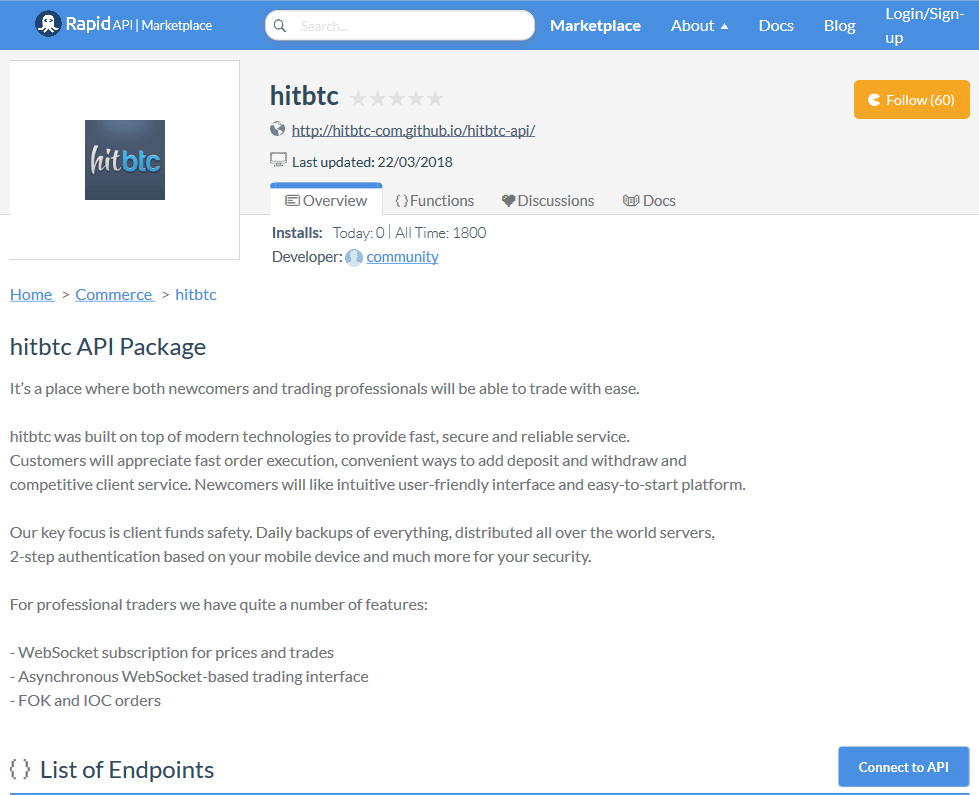Screen dimensions: 979x795
Task: Click the 'Today: 0' installs text
Action: coord(358,233)
